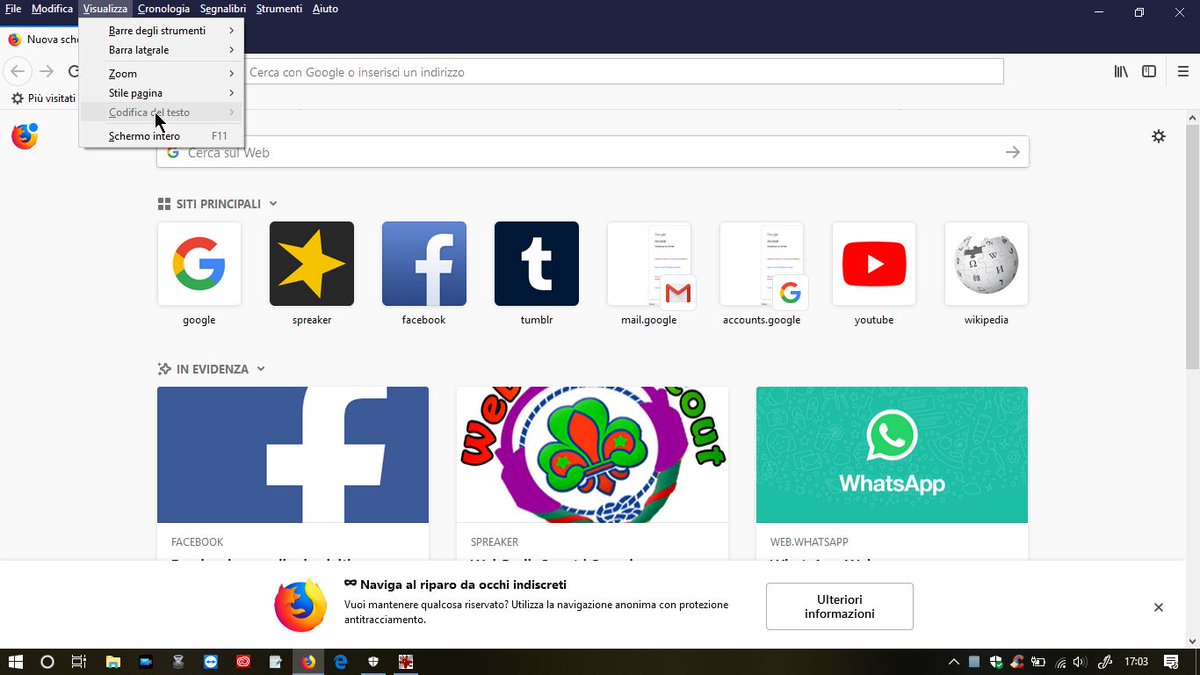This screenshot has height=675, width=1200.
Task: Expand Barre degli strumenti submenu
Action: click(162, 31)
